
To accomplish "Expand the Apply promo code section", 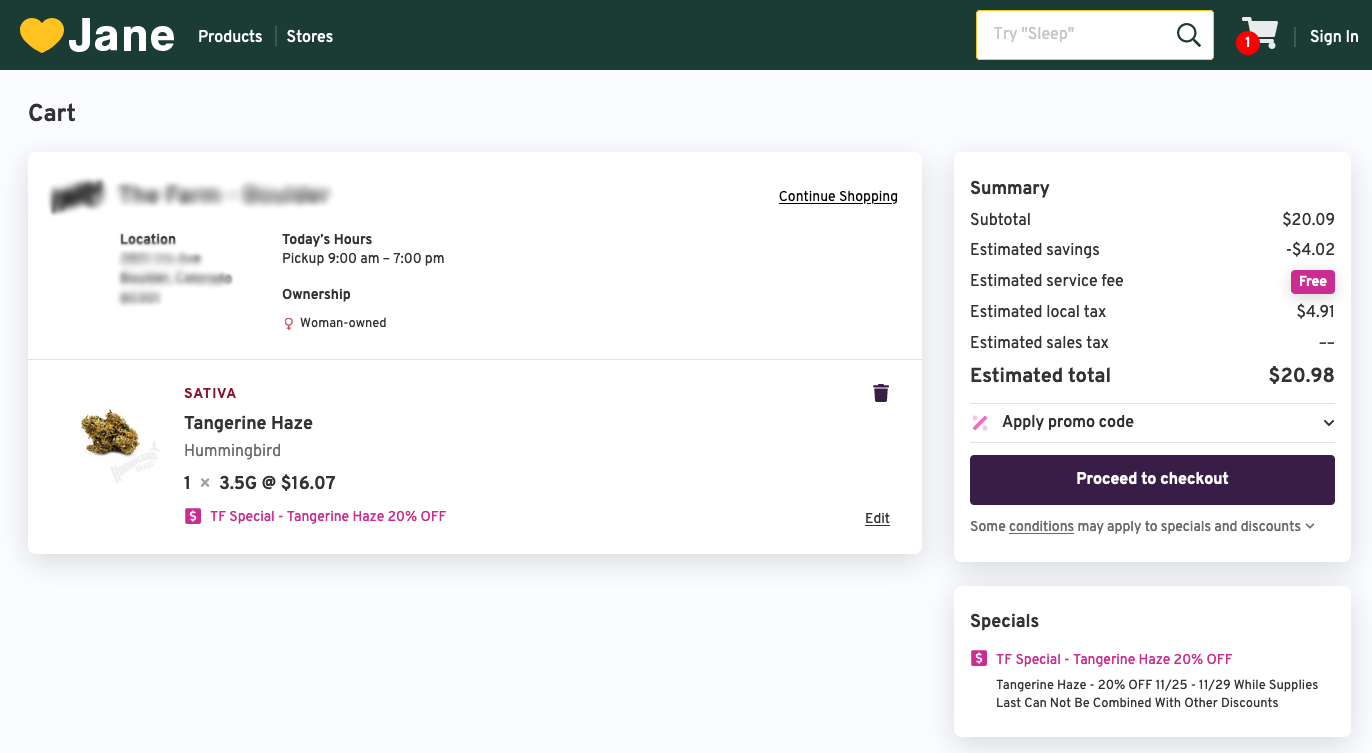I will click(1152, 423).
